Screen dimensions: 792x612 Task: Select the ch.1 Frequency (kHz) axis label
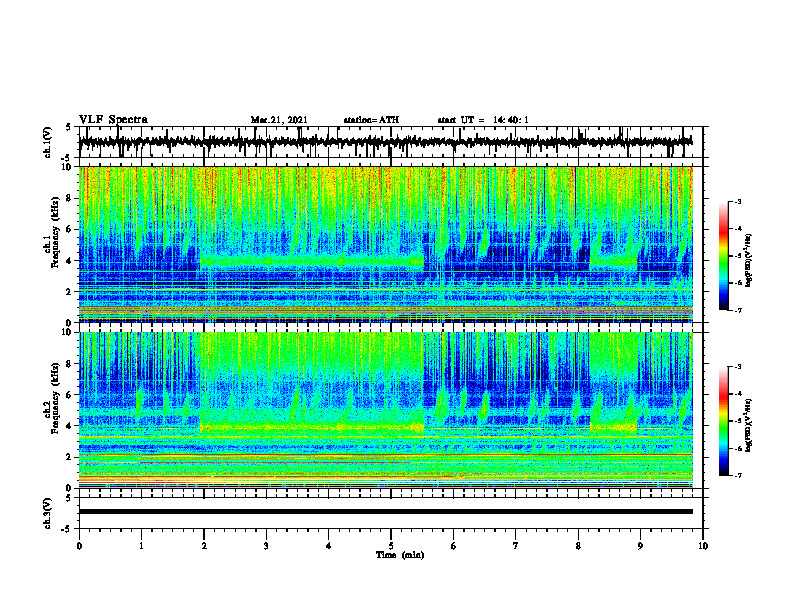53,232
